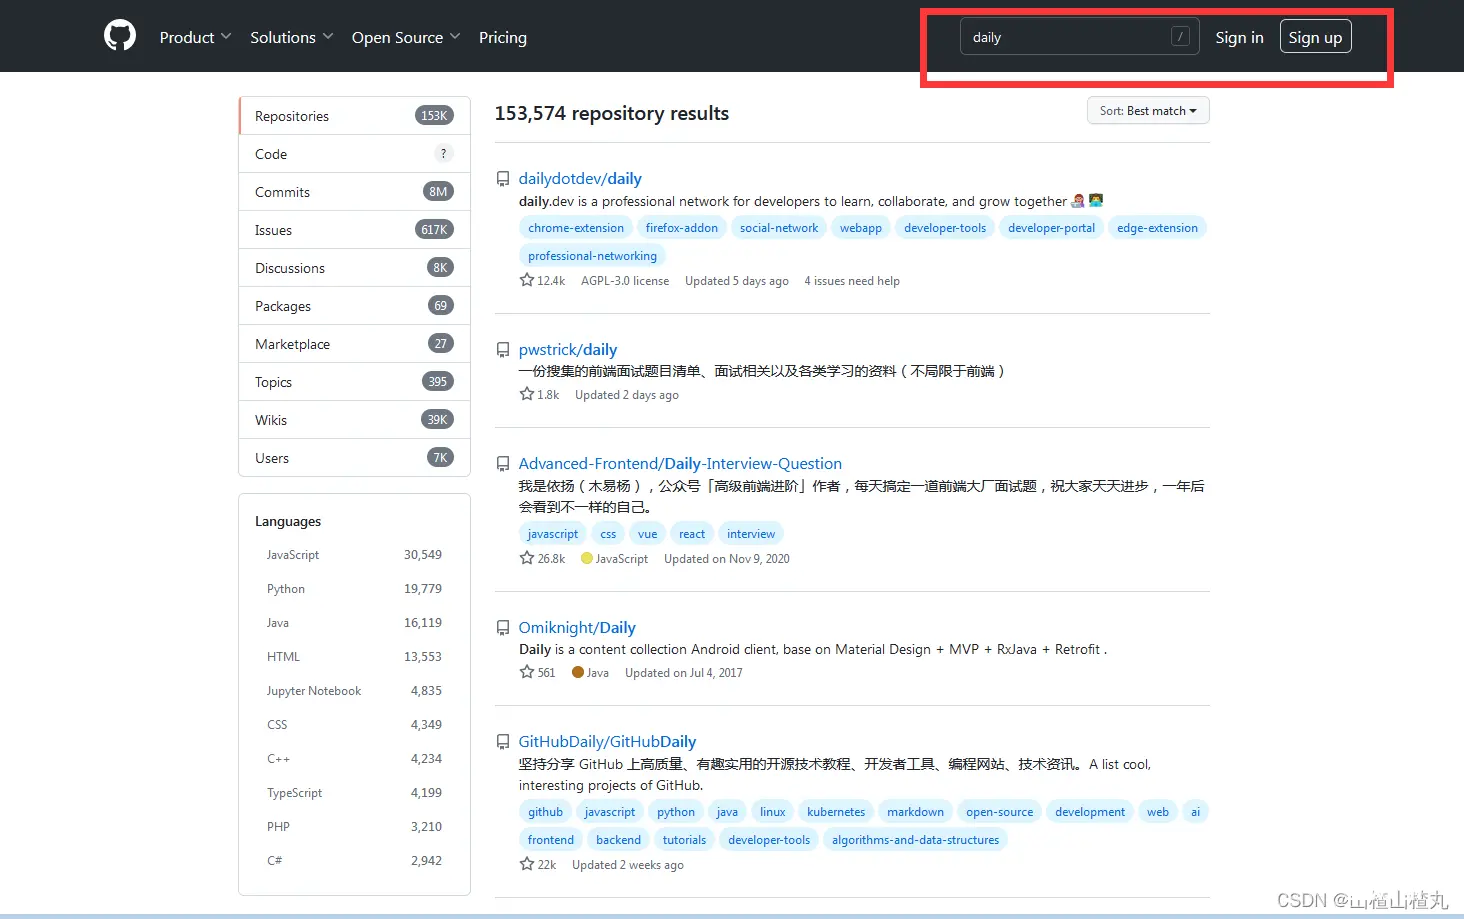The image size is (1464, 919).
Task: Select the Repositories filter tab
Action: click(355, 116)
